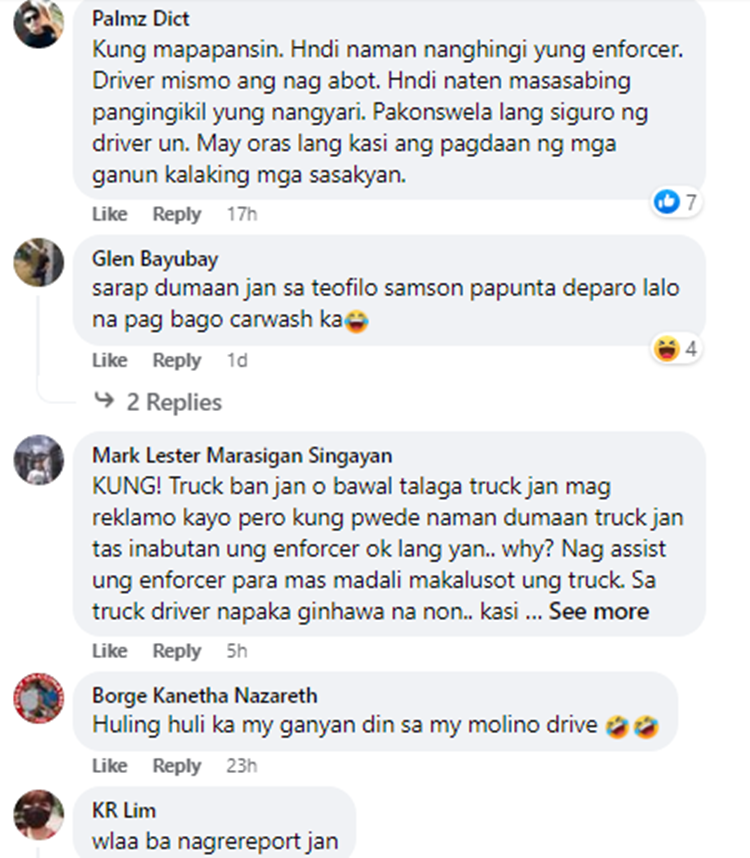Viewport: 750px width, 858px height.
Task: Expand Mark Lester's comment with See more
Action: click(598, 611)
